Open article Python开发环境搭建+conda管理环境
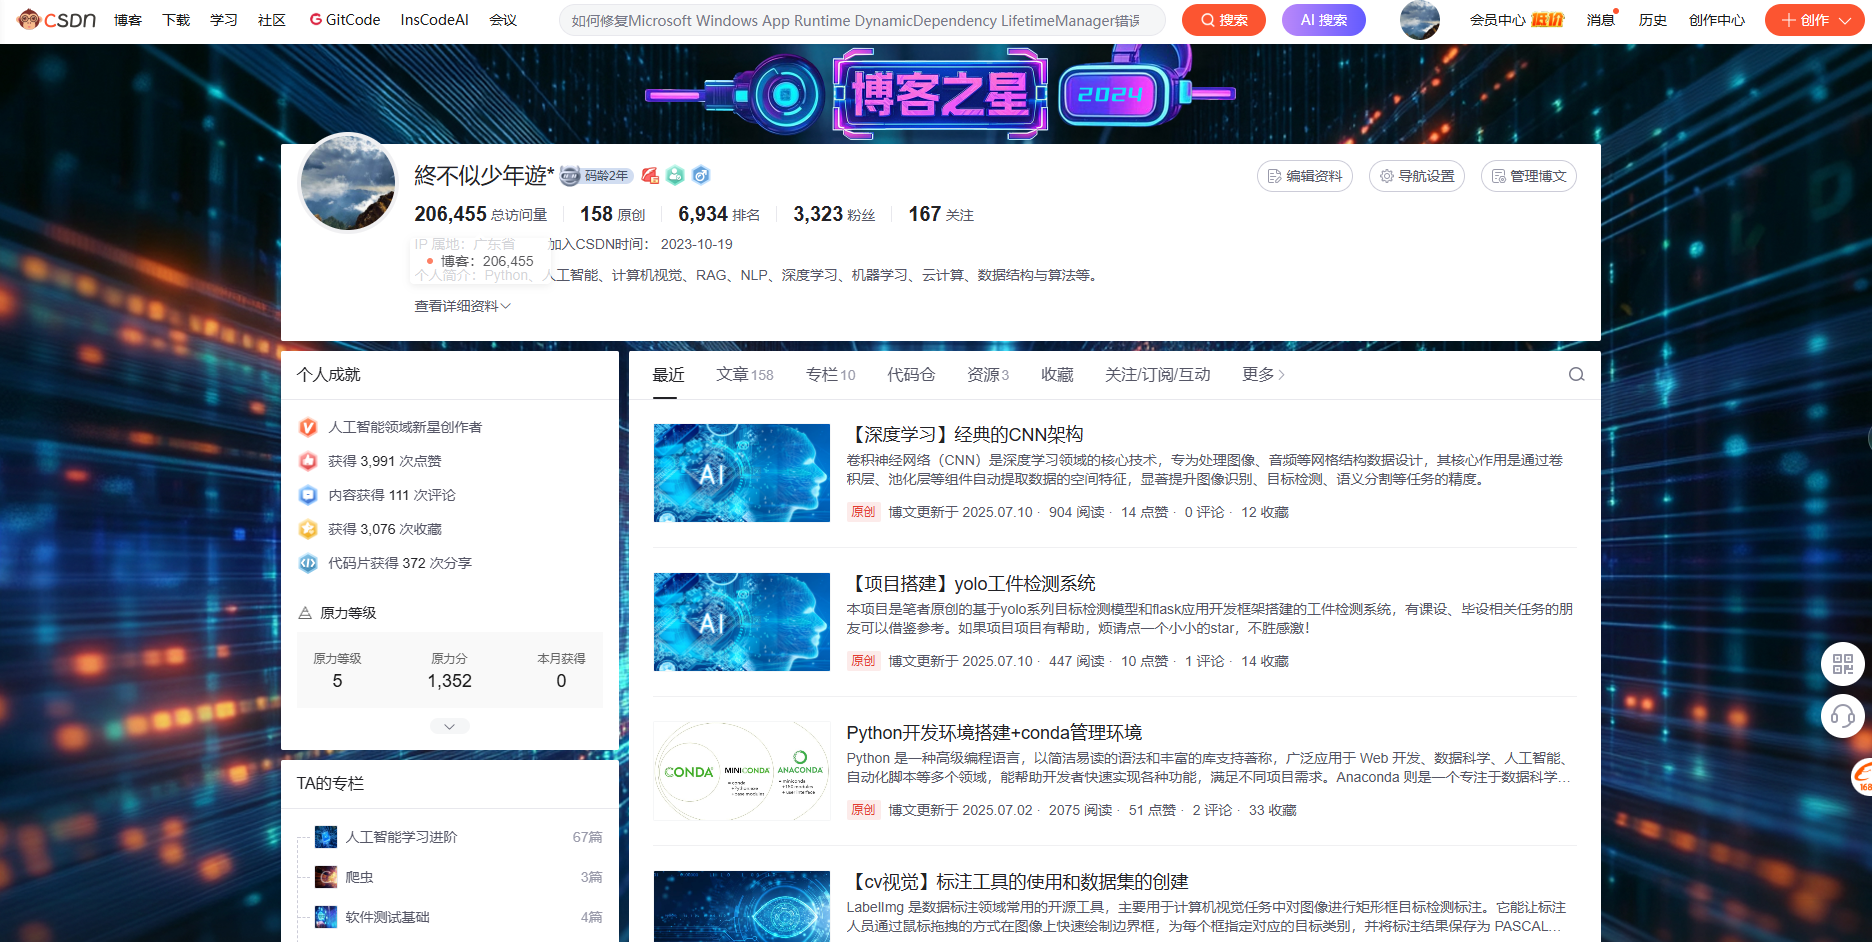Screen dimensions: 1872x942 (x=994, y=733)
